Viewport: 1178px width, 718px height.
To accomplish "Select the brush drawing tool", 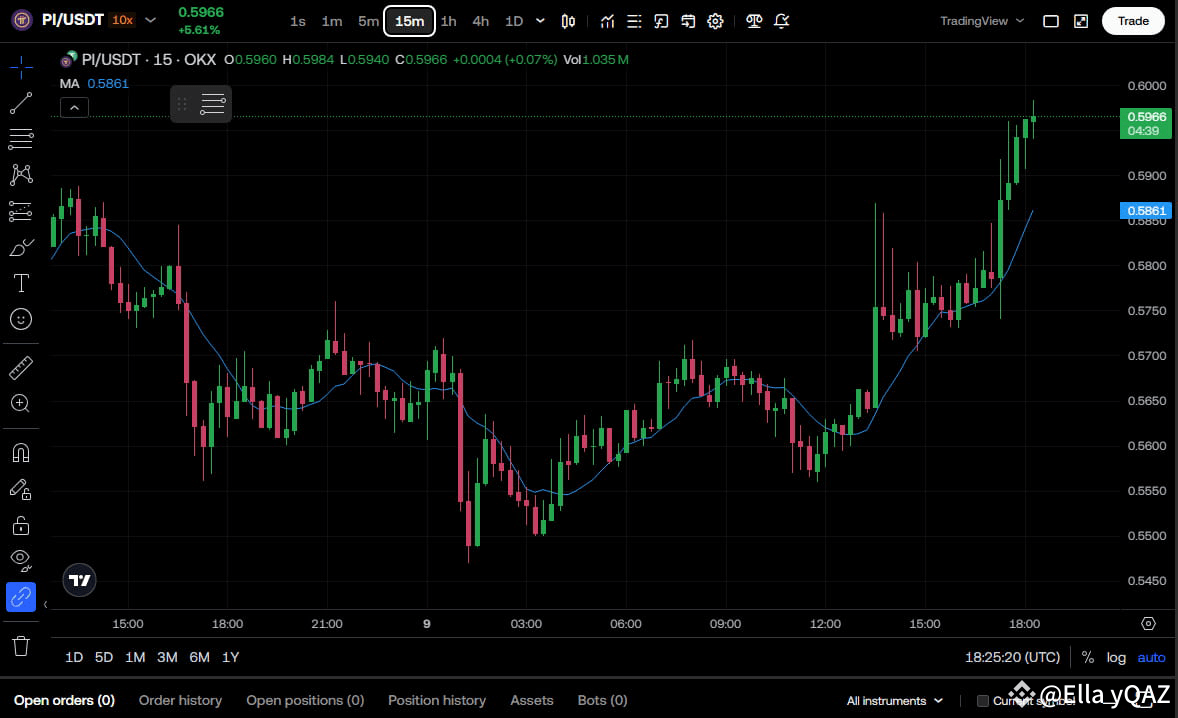I will click(21, 247).
